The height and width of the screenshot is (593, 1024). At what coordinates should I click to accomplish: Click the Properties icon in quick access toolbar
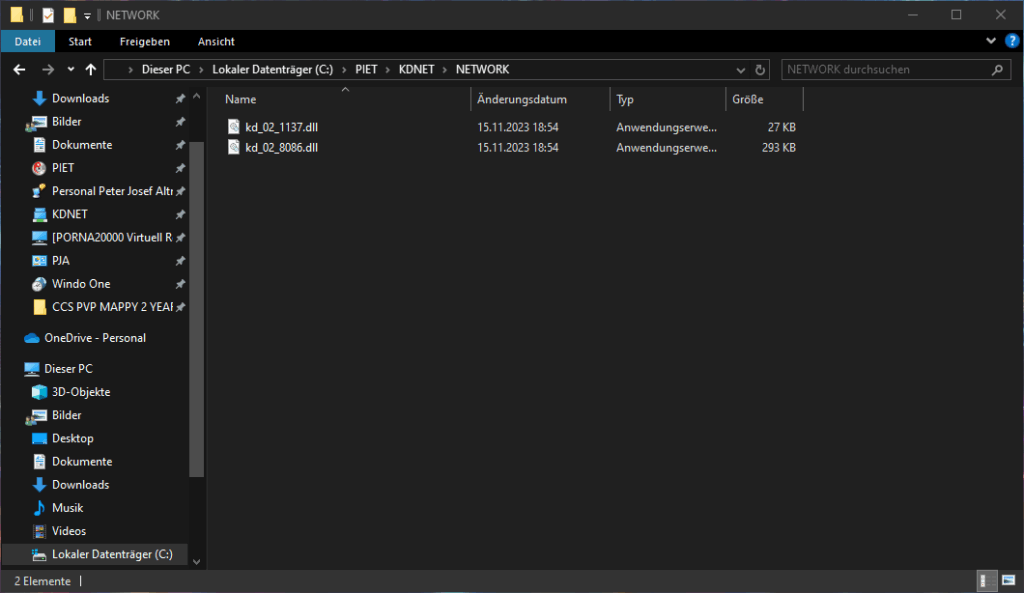pos(48,15)
